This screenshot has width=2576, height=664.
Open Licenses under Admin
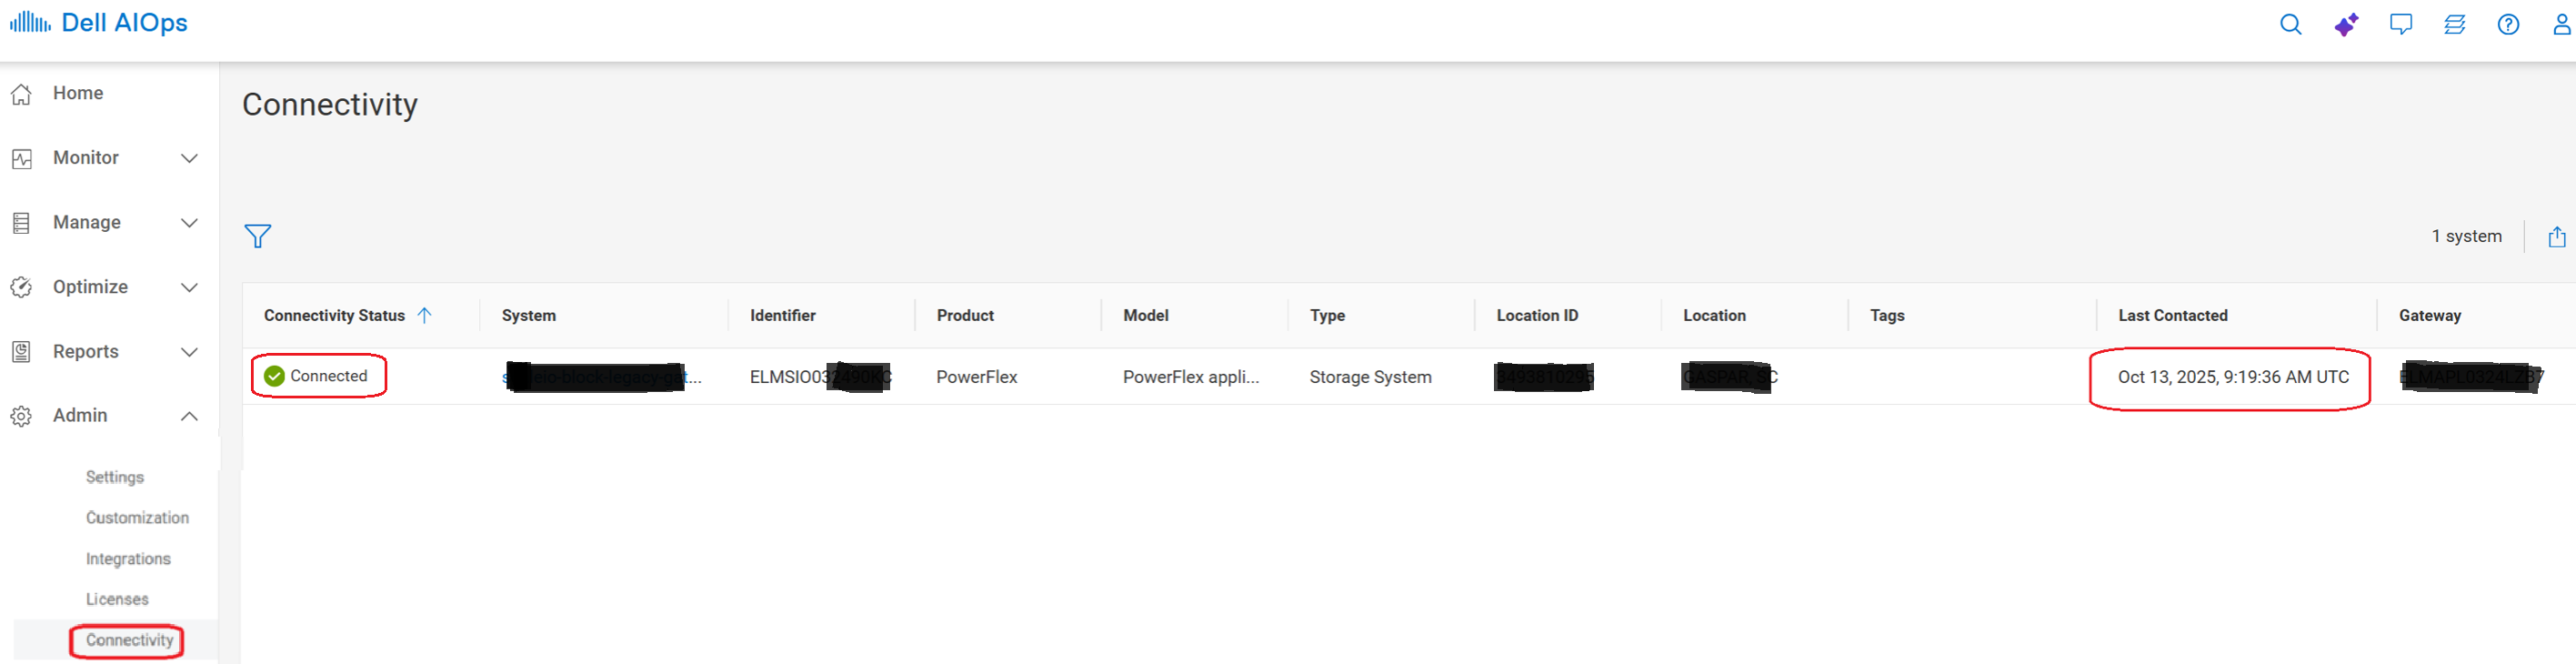click(x=117, y=599)
